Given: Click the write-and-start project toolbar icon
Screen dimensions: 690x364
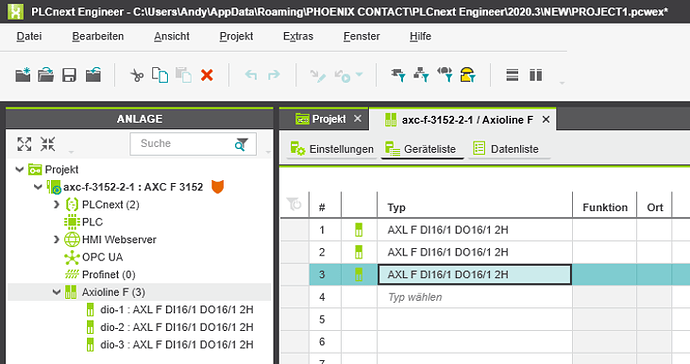Looking at the screenshot, I should [x=318, y=76].
